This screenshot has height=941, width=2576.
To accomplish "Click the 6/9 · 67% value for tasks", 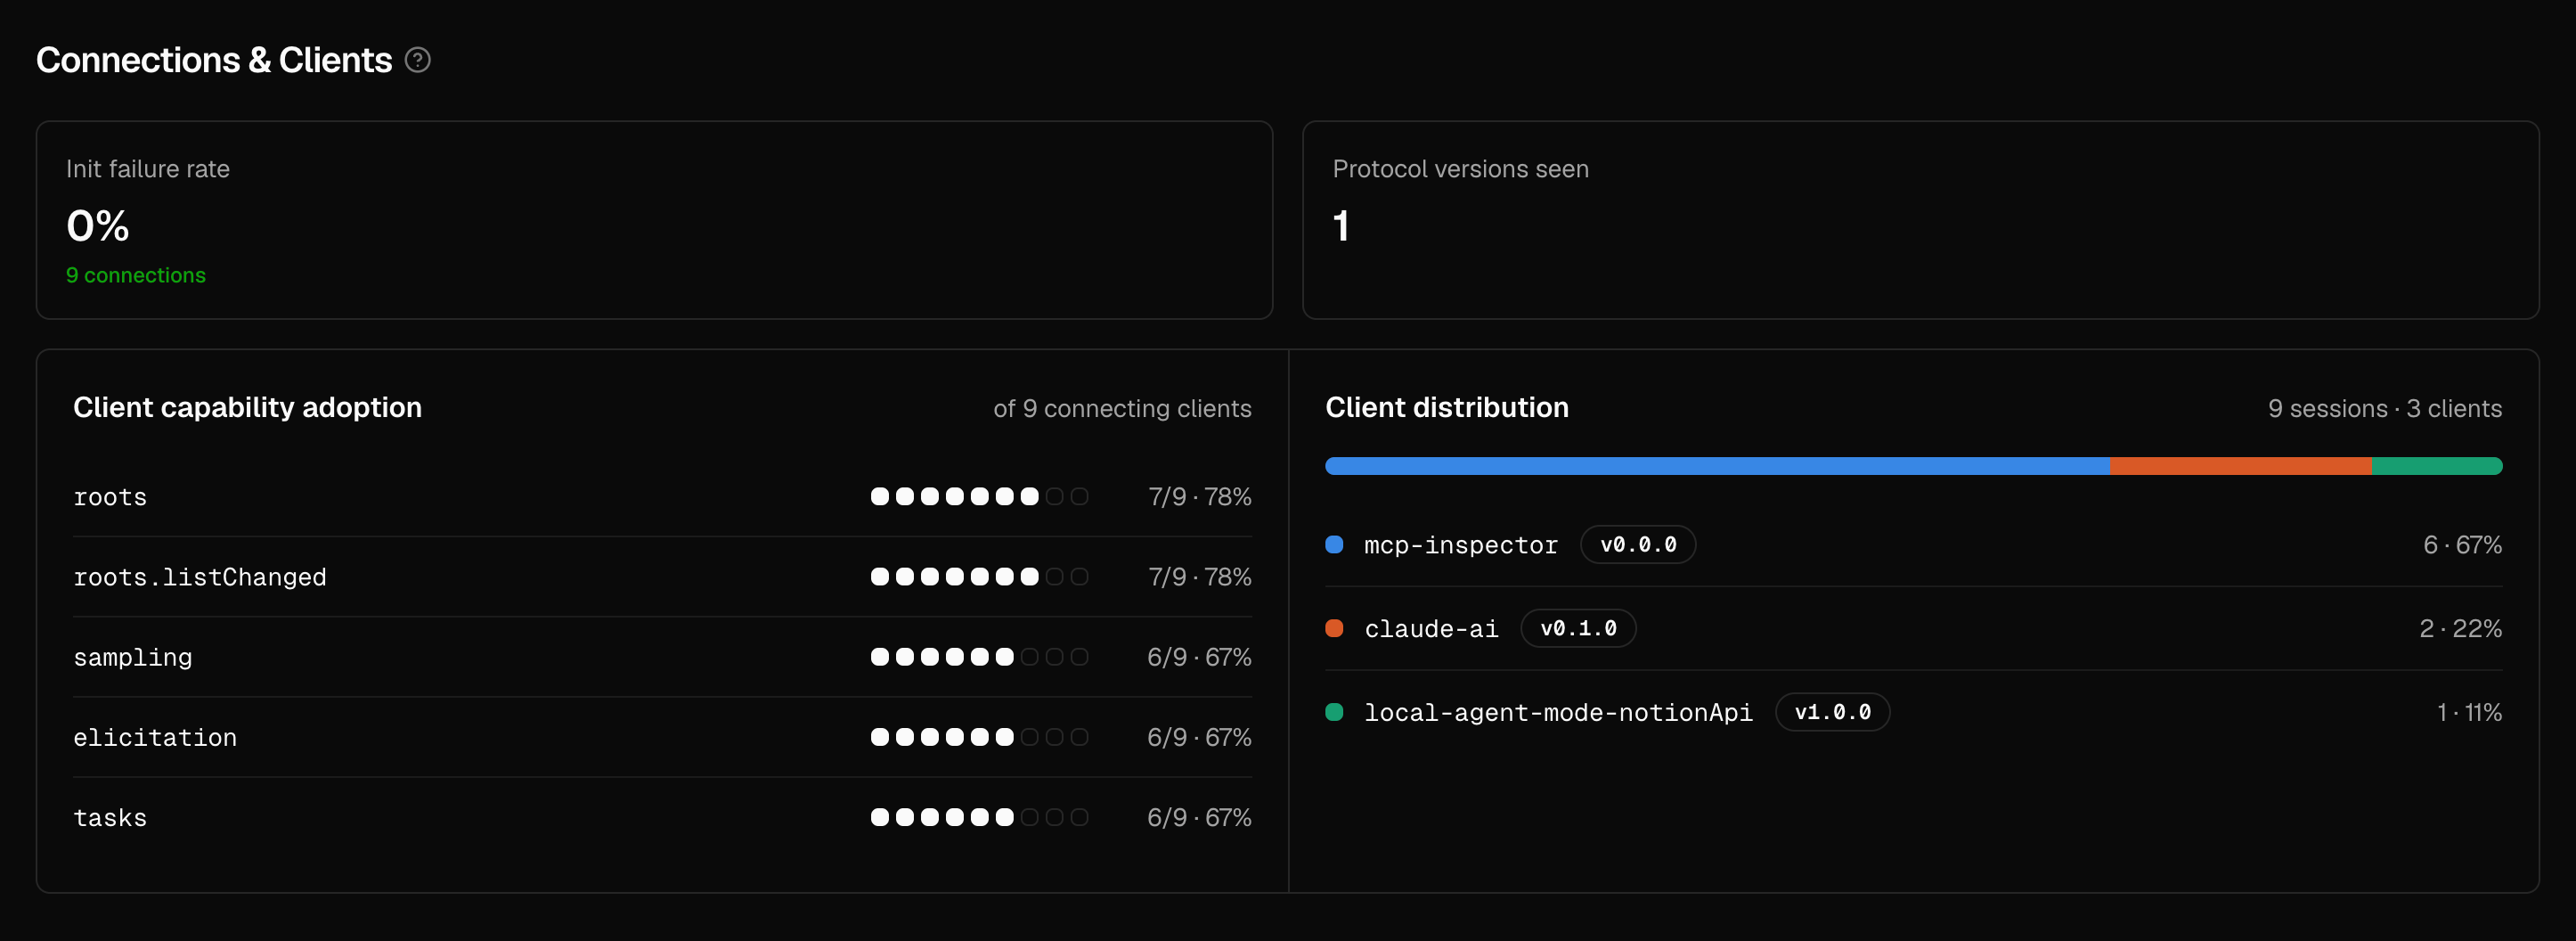I will [x=1199, y=817].
